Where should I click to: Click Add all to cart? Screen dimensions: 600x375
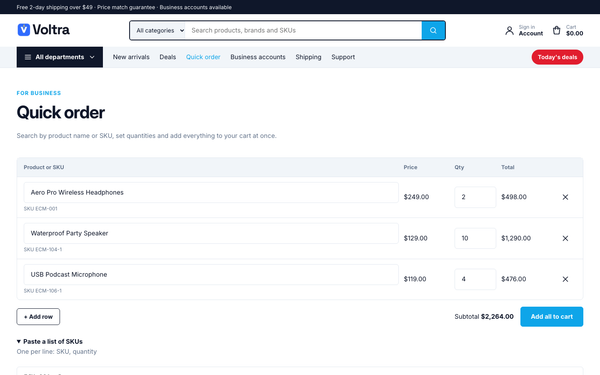click(551, 316)
